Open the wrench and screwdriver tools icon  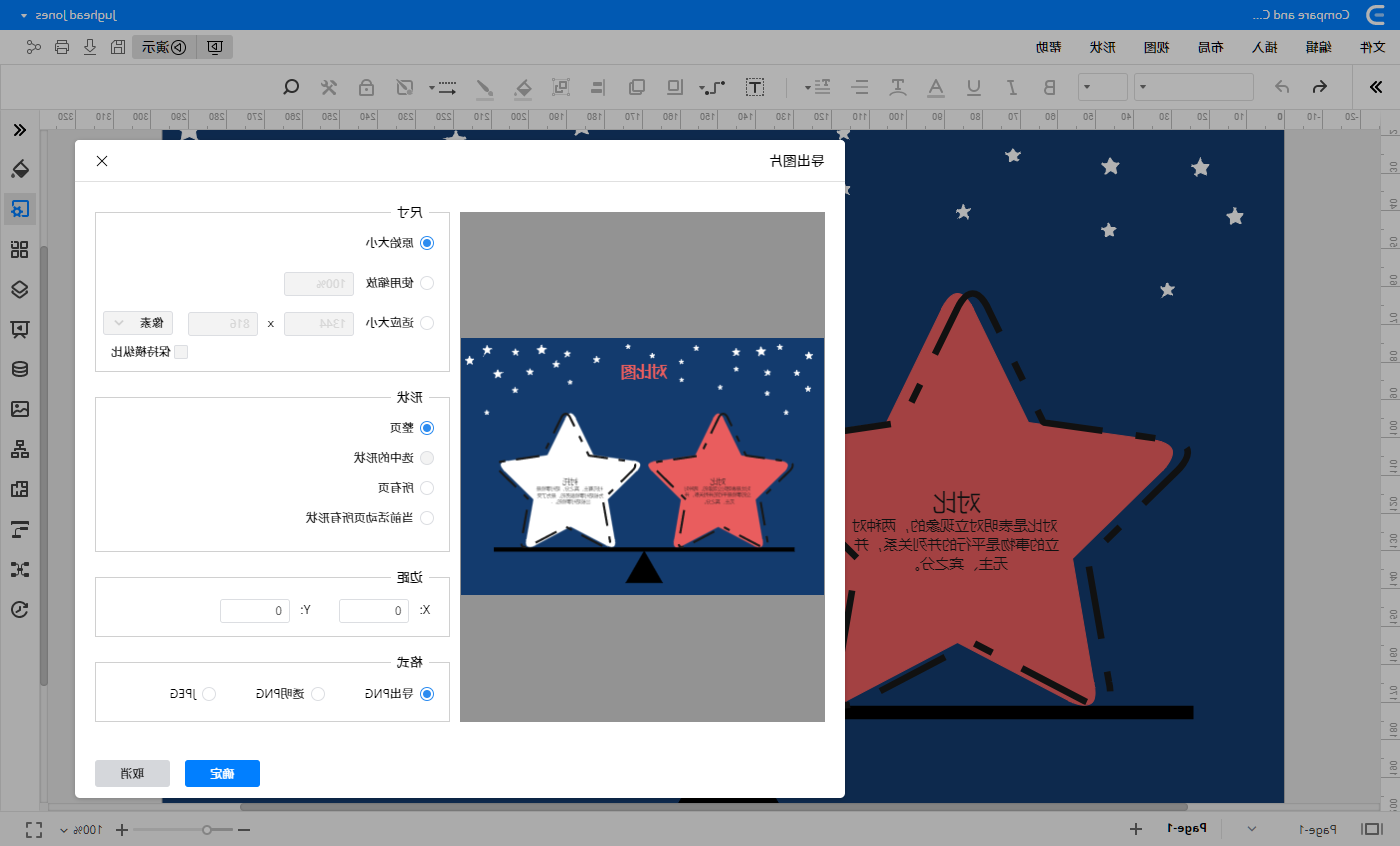pyautogui.click(x=329, y=87)
